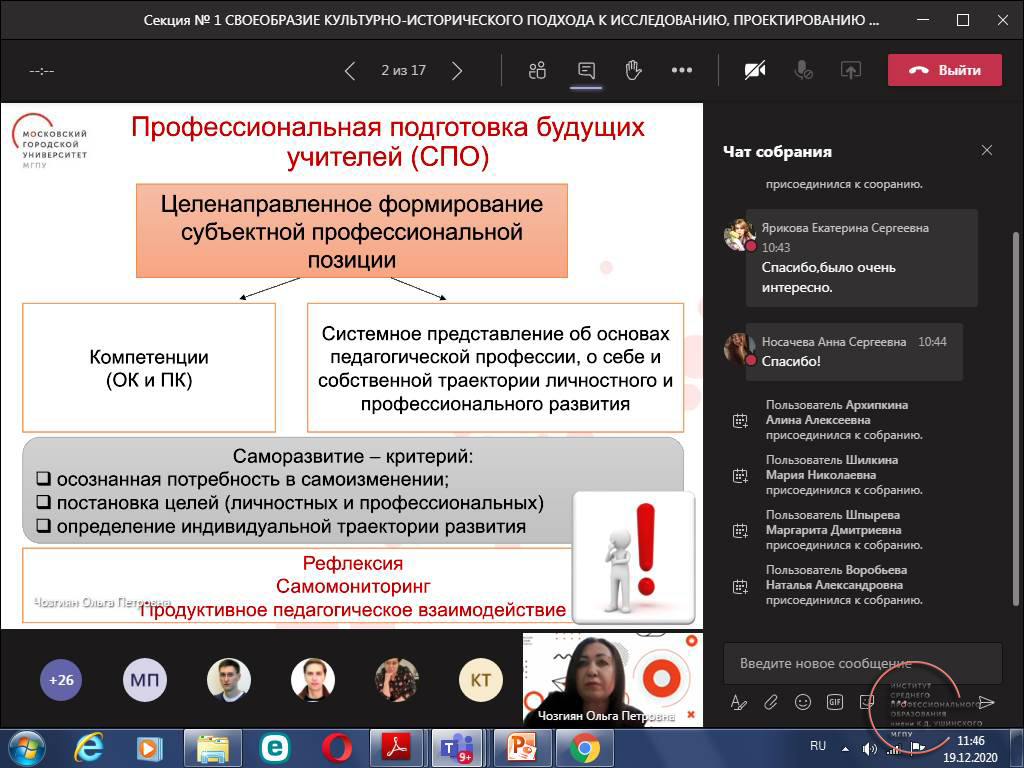The width and height of the screenshot is (1024, 768).
Task: Open the message formatting options icon
Action: pos(739,702)
